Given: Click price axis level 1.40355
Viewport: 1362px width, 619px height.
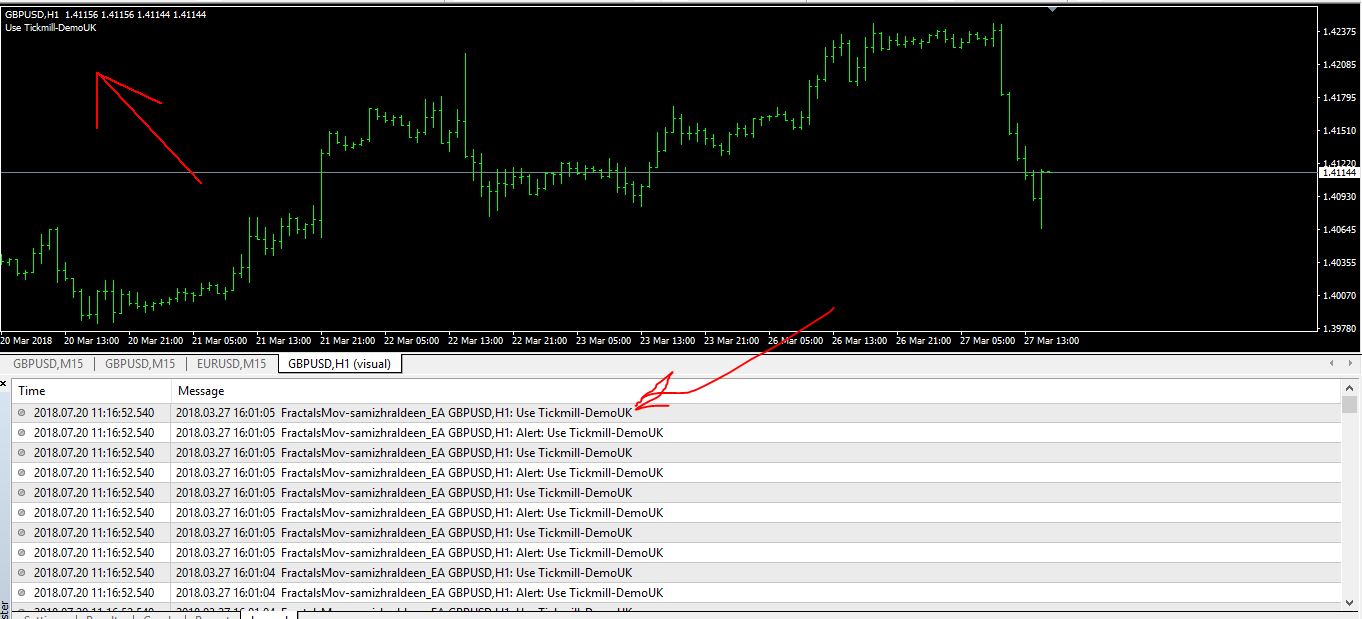Looking at the screenshot, I should pyautogui.click(x=1338, y=263).
